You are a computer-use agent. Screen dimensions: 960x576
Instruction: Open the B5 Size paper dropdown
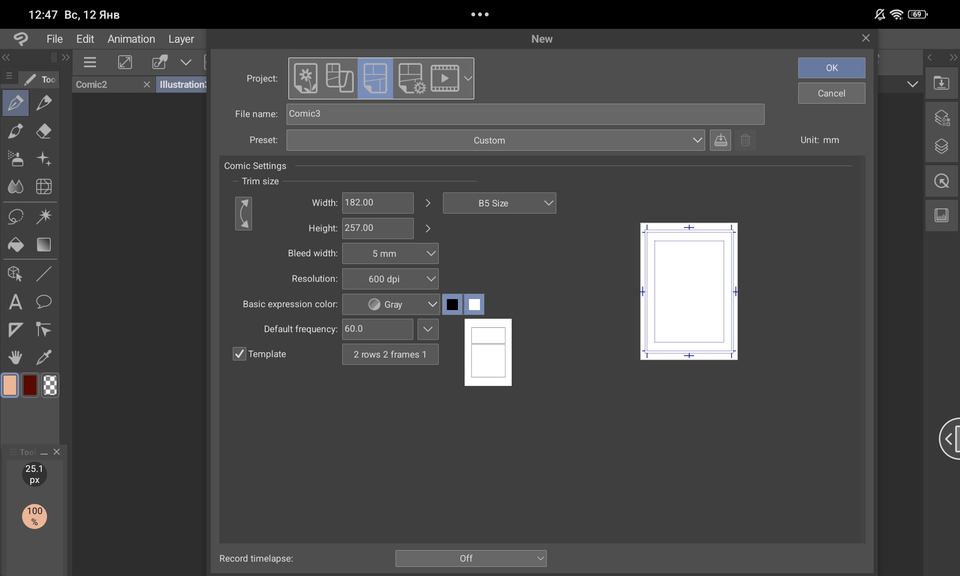(x=500, y=203)
